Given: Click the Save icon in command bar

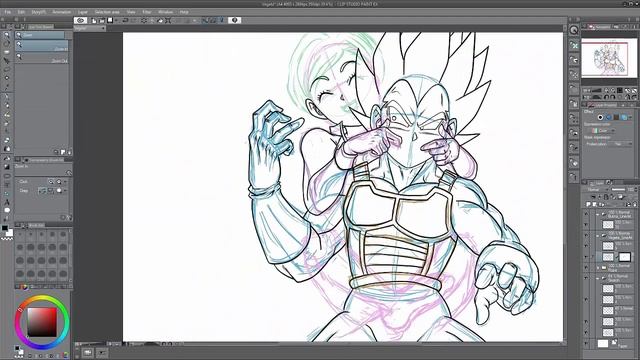Looking at the screenshot, I should coord(109,20).
